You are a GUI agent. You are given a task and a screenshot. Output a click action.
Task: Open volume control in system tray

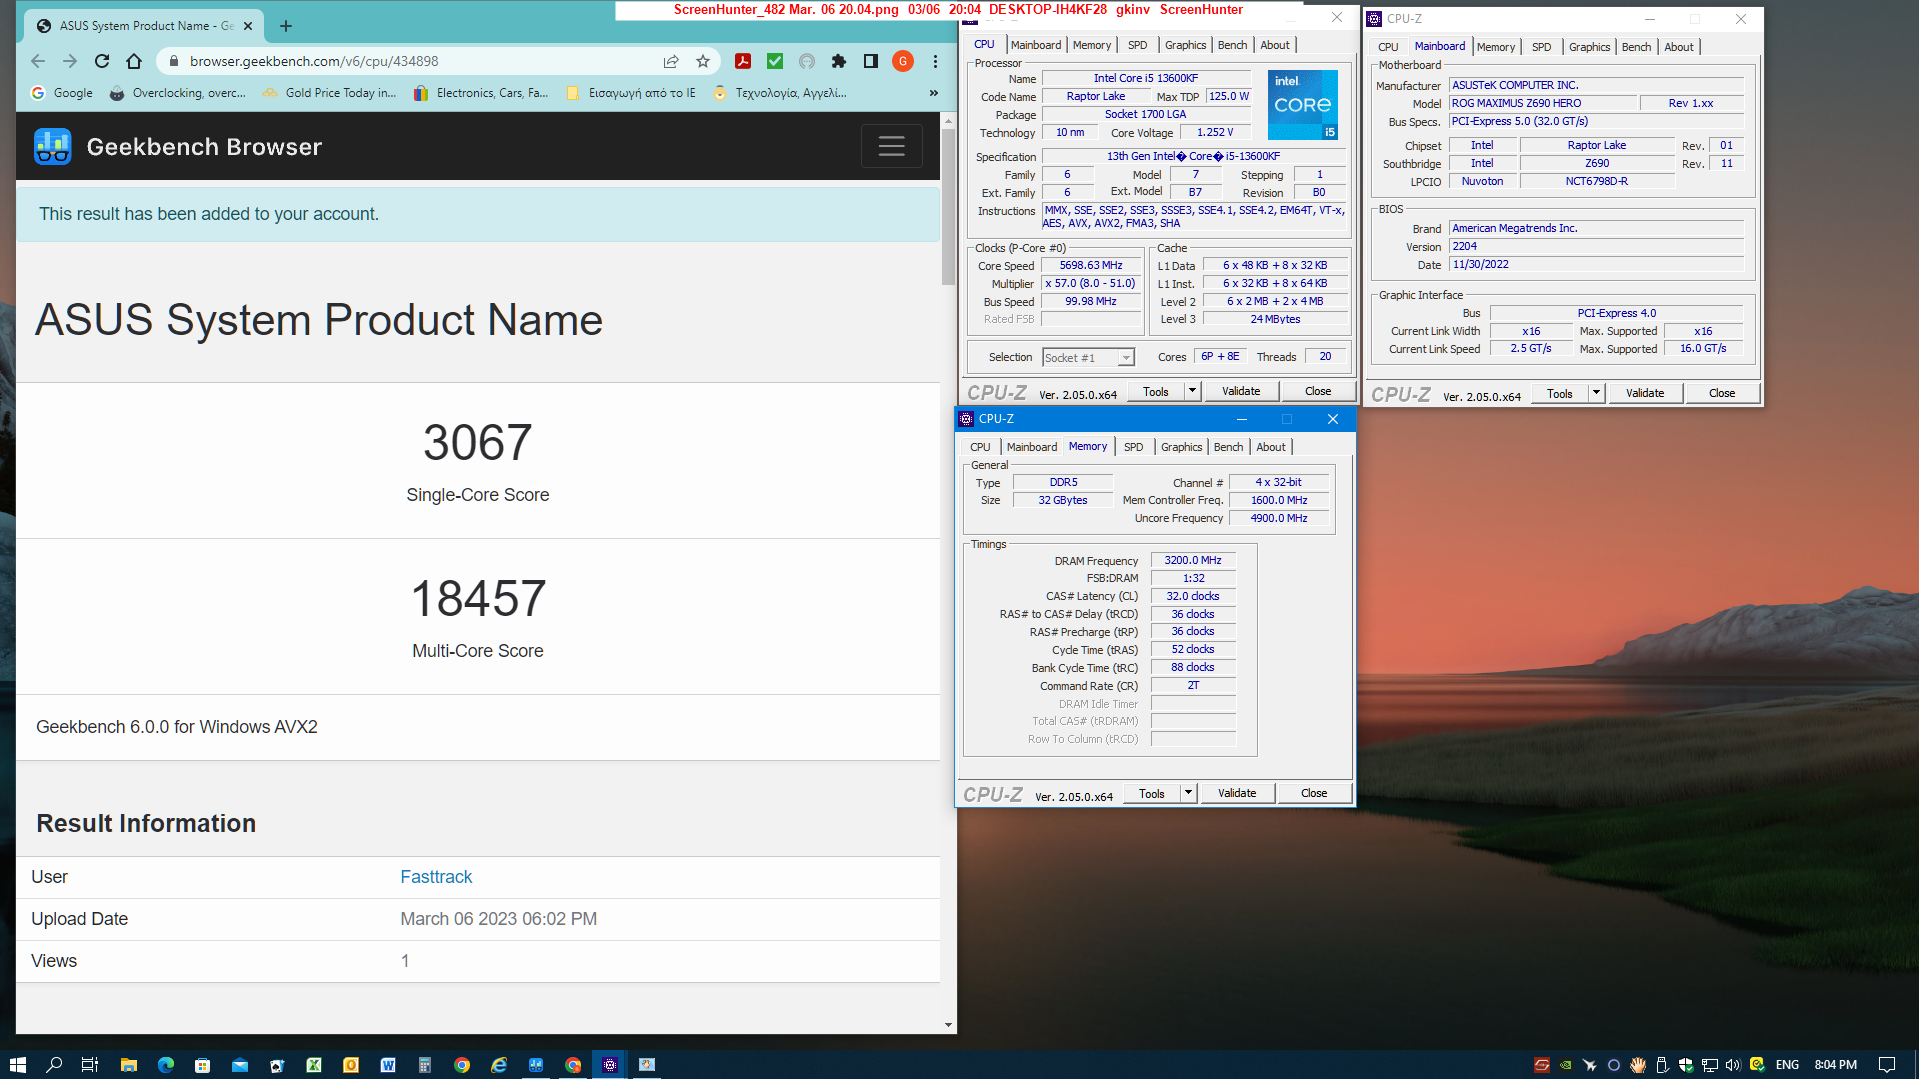pyautogui.click(x=1733, y=1065)
